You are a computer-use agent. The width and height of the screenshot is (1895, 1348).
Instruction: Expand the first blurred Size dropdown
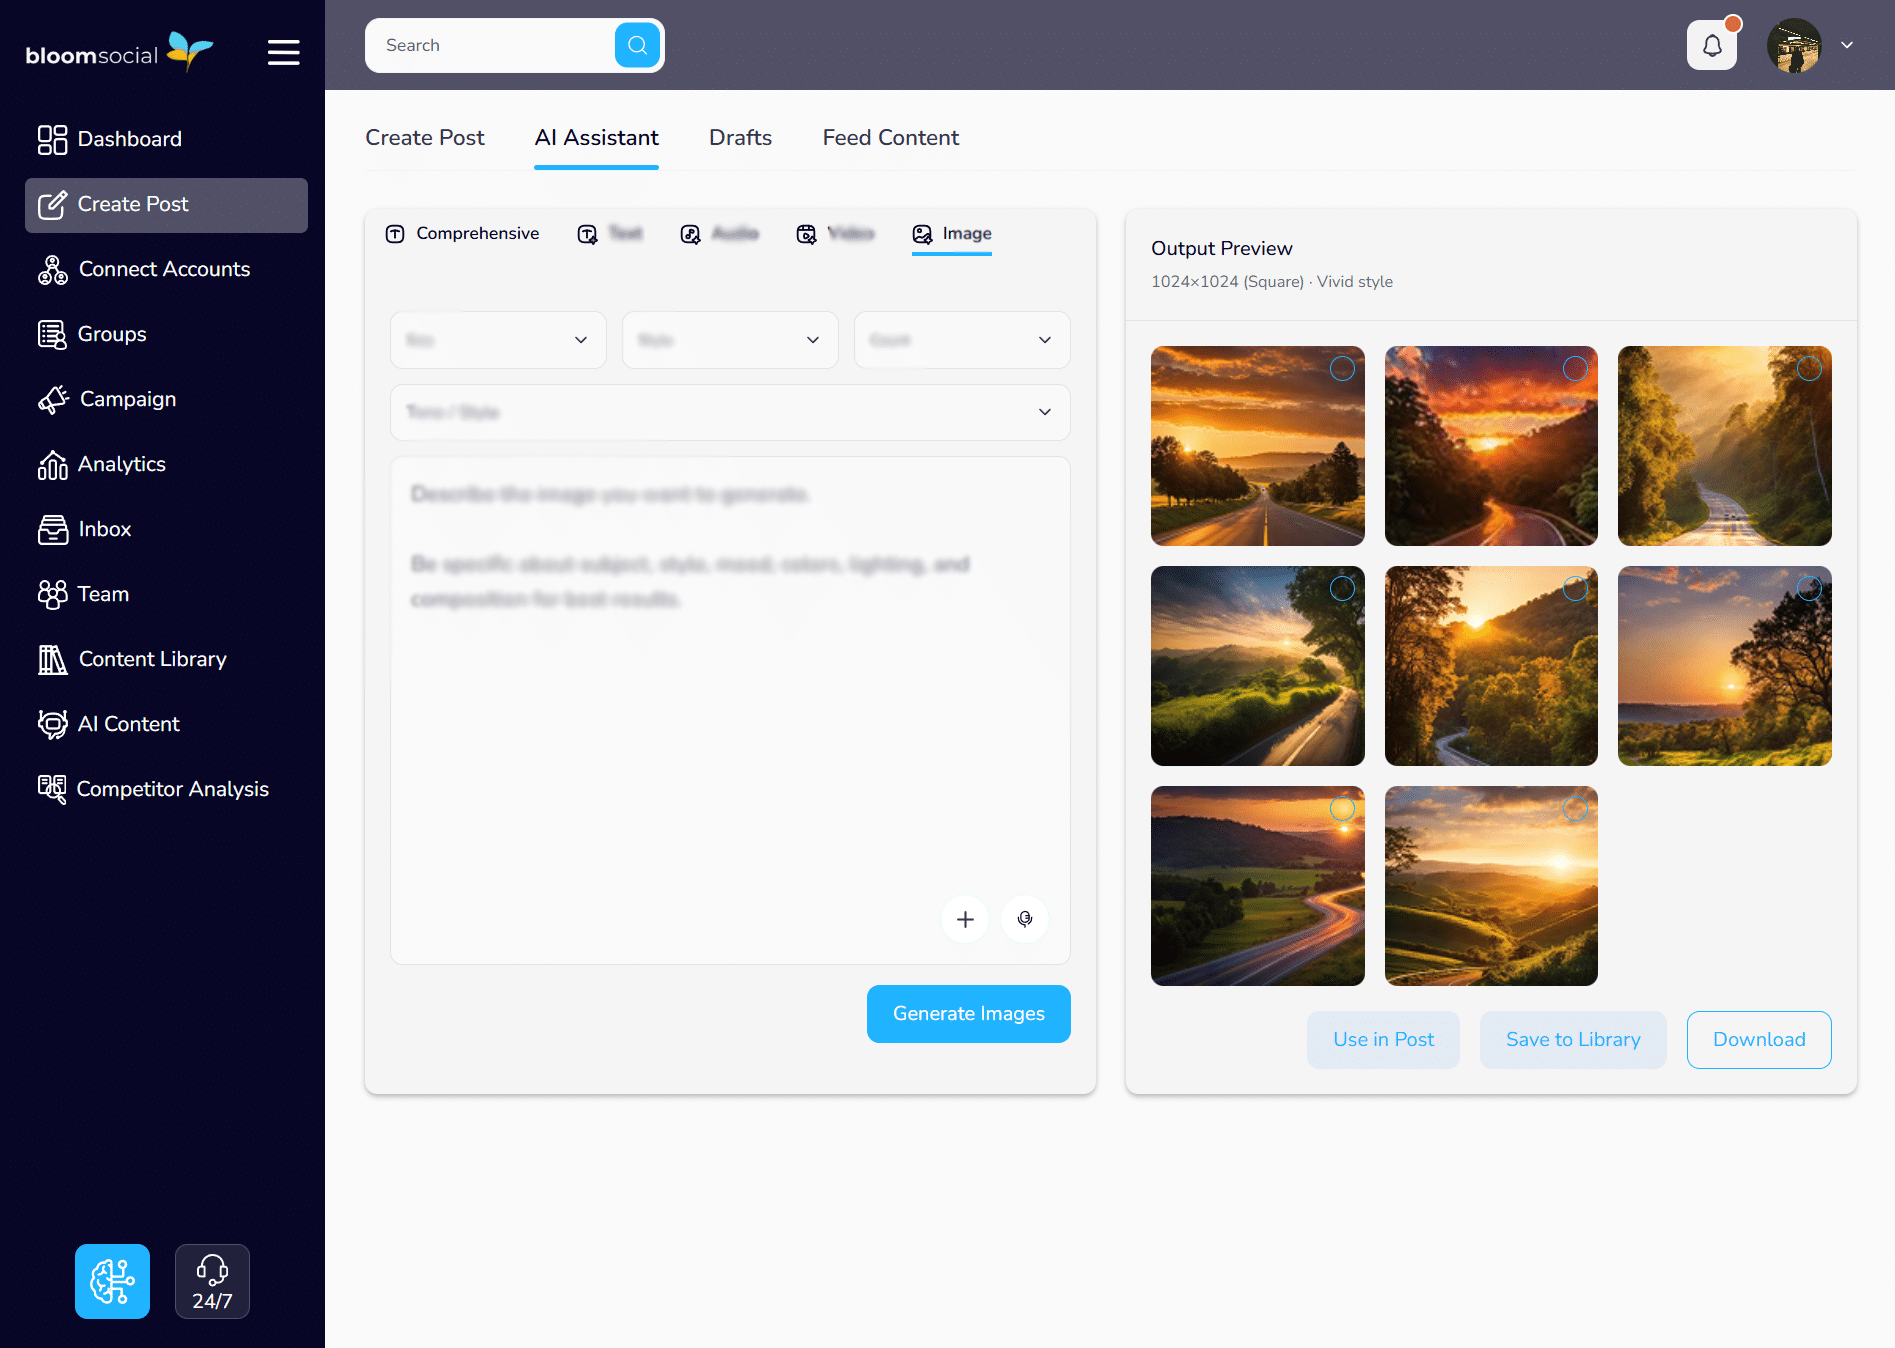[498, 340]
